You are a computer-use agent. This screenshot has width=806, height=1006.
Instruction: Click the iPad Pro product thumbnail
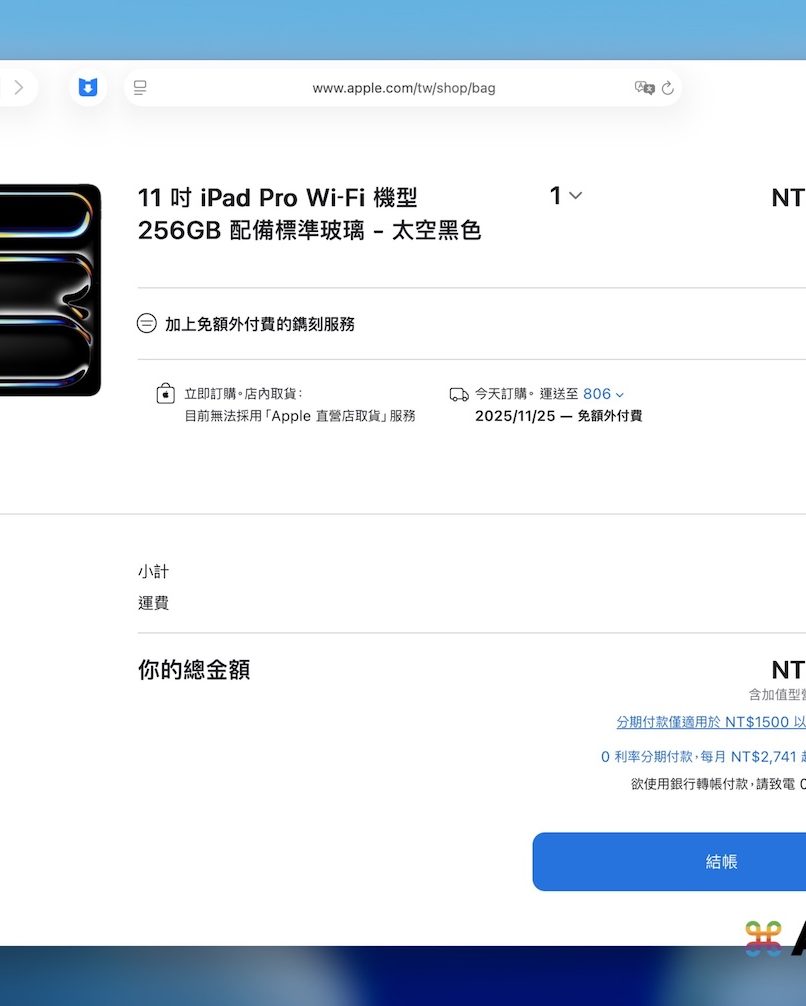pyautogui.click(x=50, y=290)
